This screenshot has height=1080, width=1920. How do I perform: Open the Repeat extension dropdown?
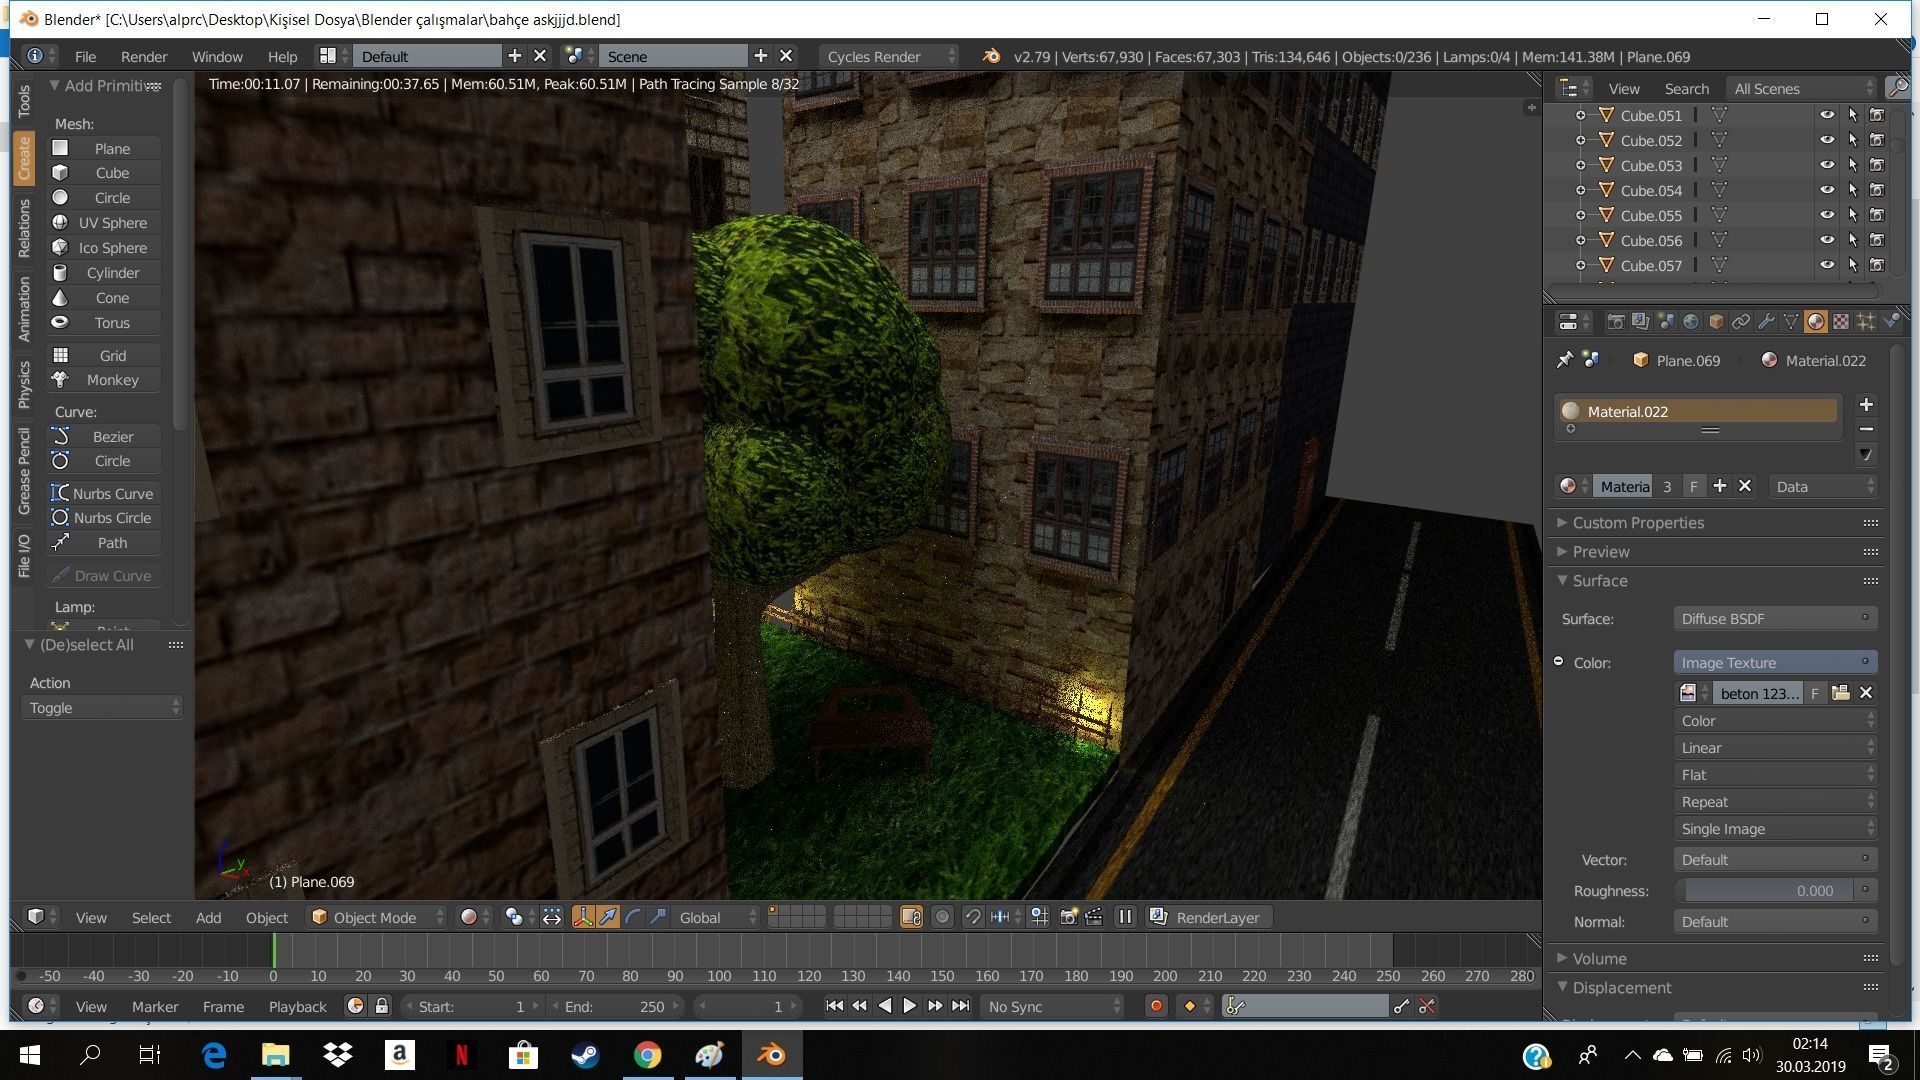click(x=1775, y=801)
